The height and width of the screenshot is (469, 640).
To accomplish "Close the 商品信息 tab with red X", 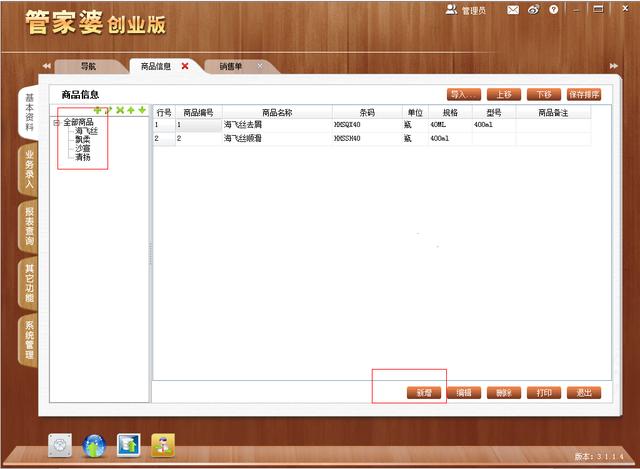I will (x=185, y=66).
